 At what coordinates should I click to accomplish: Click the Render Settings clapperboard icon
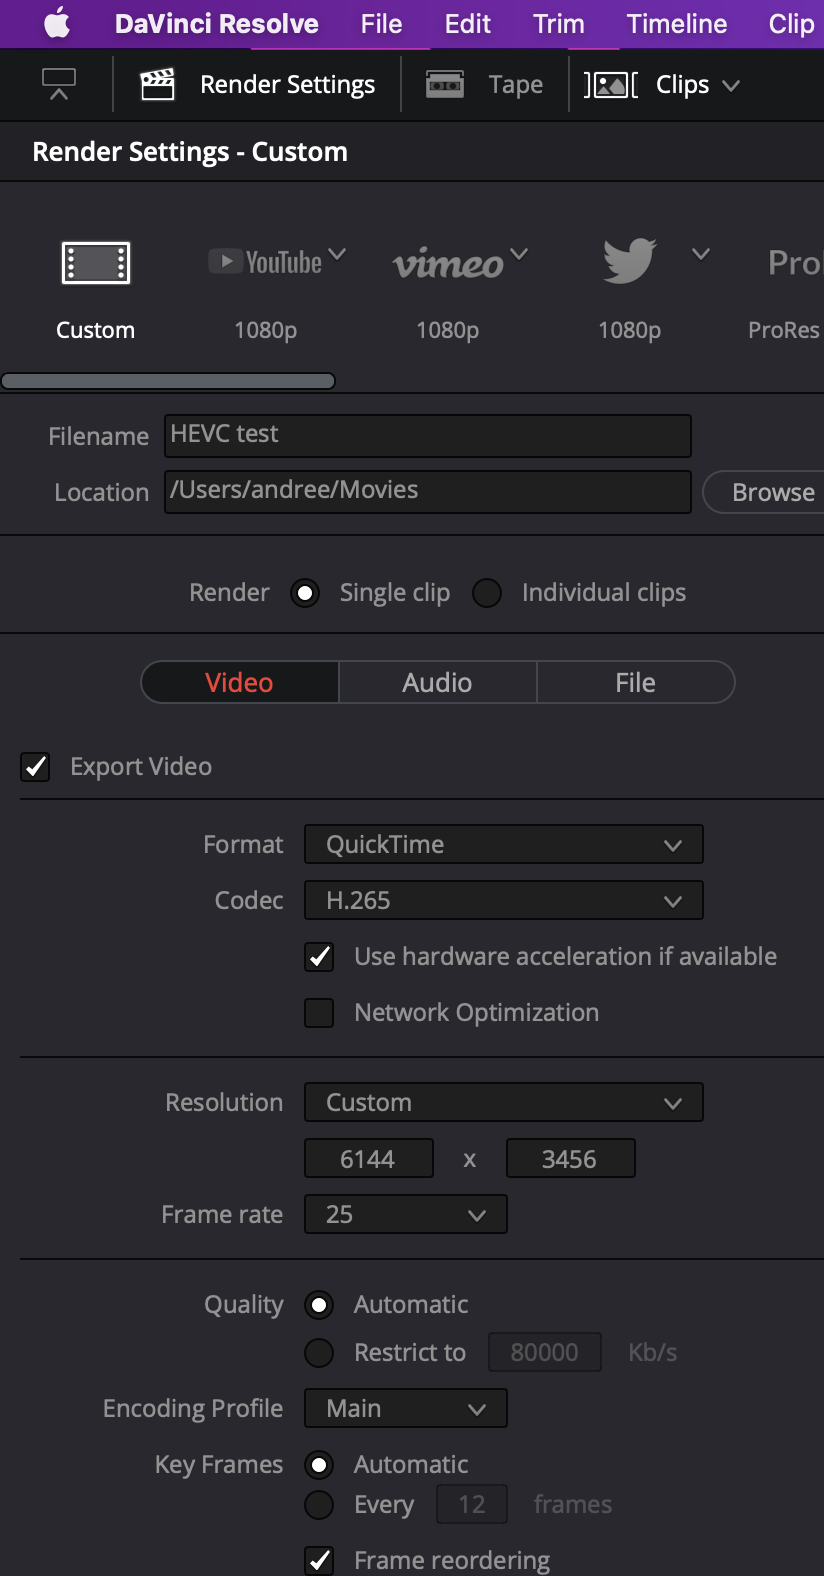(157, 85)
